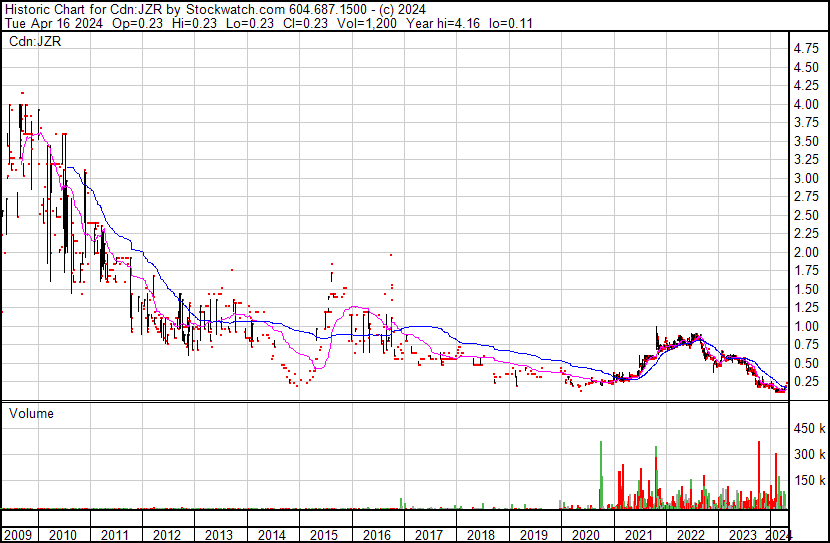Image resolution: width=830 pixels, height=543 pixels.
Task: Select the 2018 year on the axis
Action: pyautogui.click(x=482, y=534)
